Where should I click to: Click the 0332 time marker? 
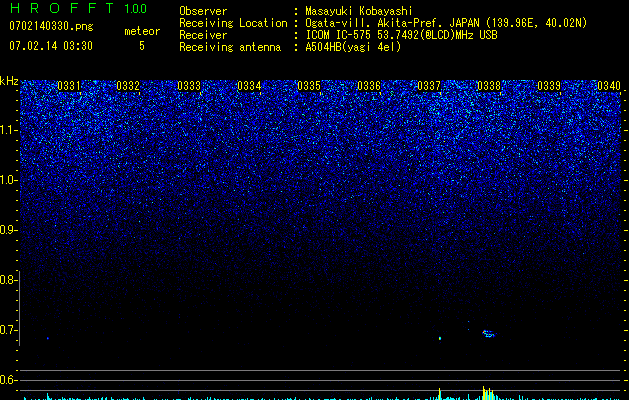[x=128, y=86]
